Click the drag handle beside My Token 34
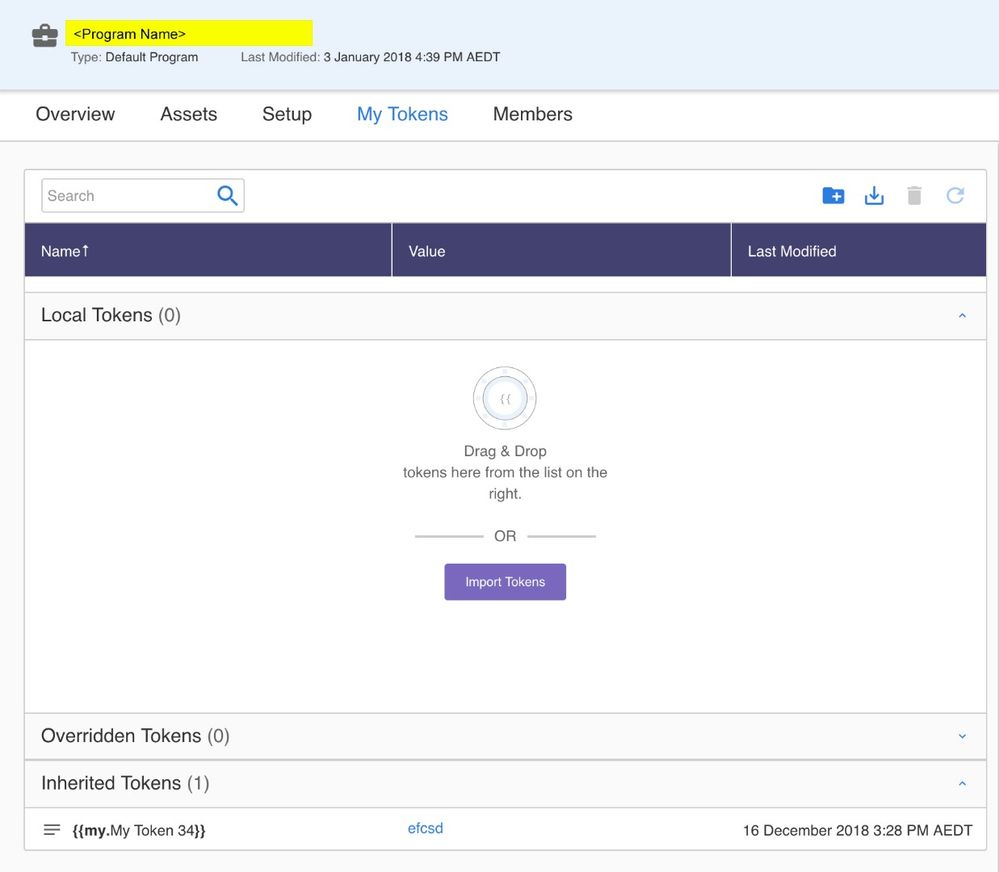 click(52, 830)
